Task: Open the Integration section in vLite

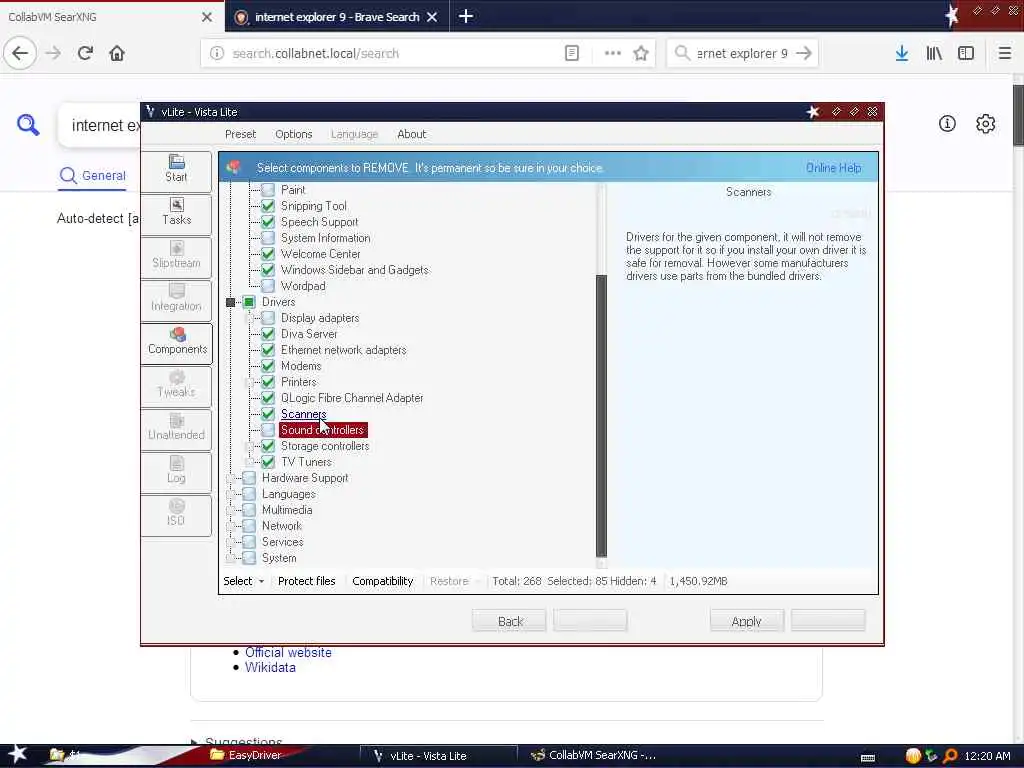Action: (176, 300)
